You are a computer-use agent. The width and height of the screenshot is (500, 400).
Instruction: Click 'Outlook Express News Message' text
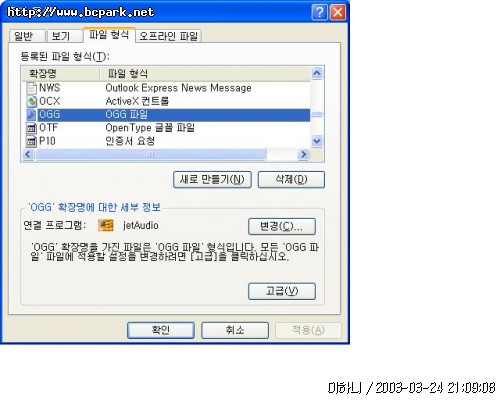pos(178,88)
